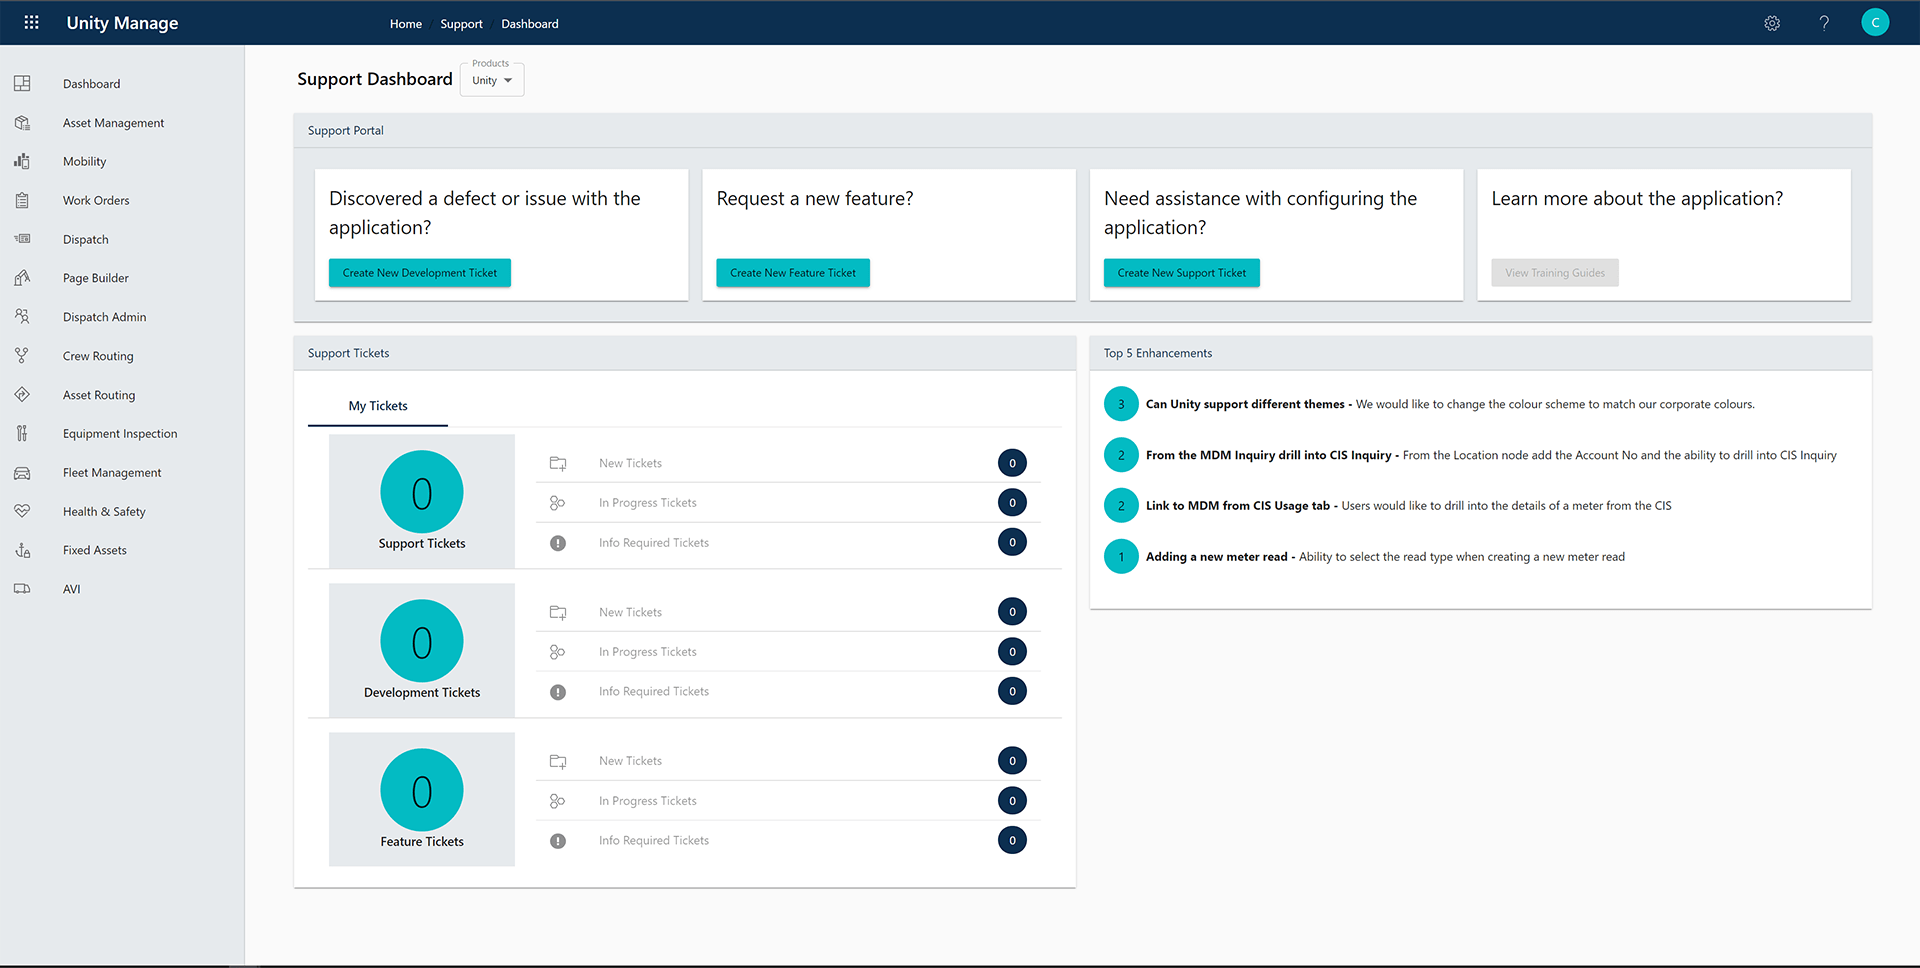This screenshot has height=968, width=1920.
Task: Expand the Products Unity dropdown
Action: [492, 80]
